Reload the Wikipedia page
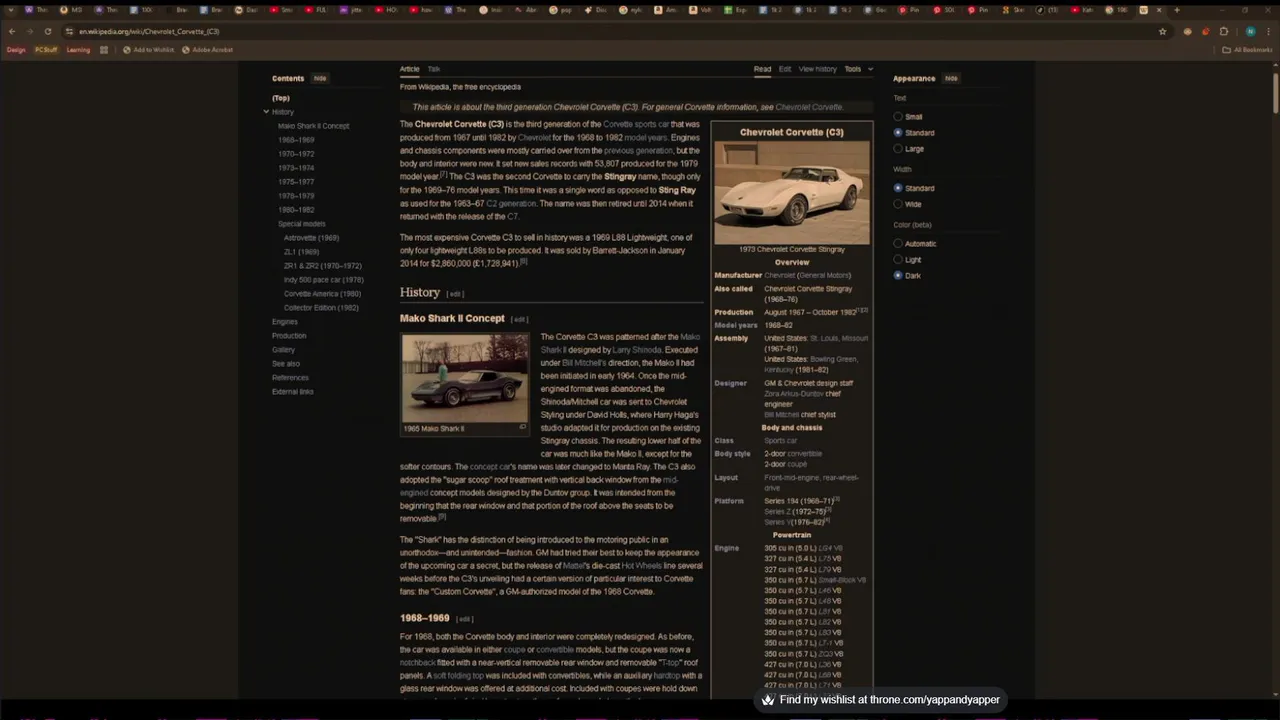Viewport: 1280px width, 720px height. click(48, 31)
